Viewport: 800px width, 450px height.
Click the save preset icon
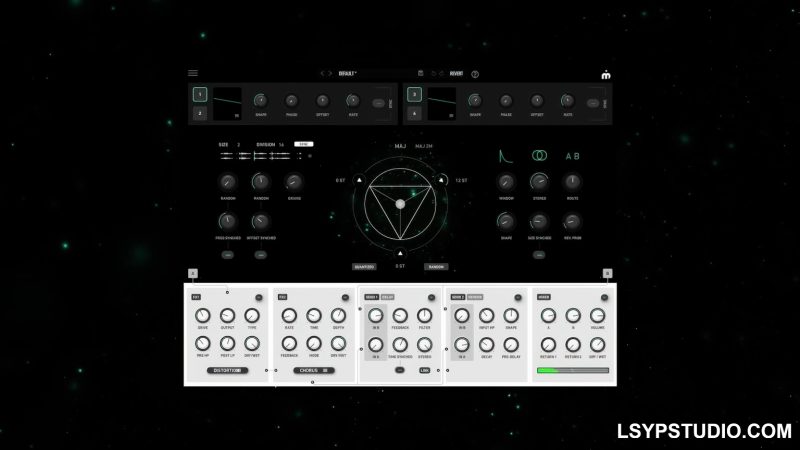421,73
